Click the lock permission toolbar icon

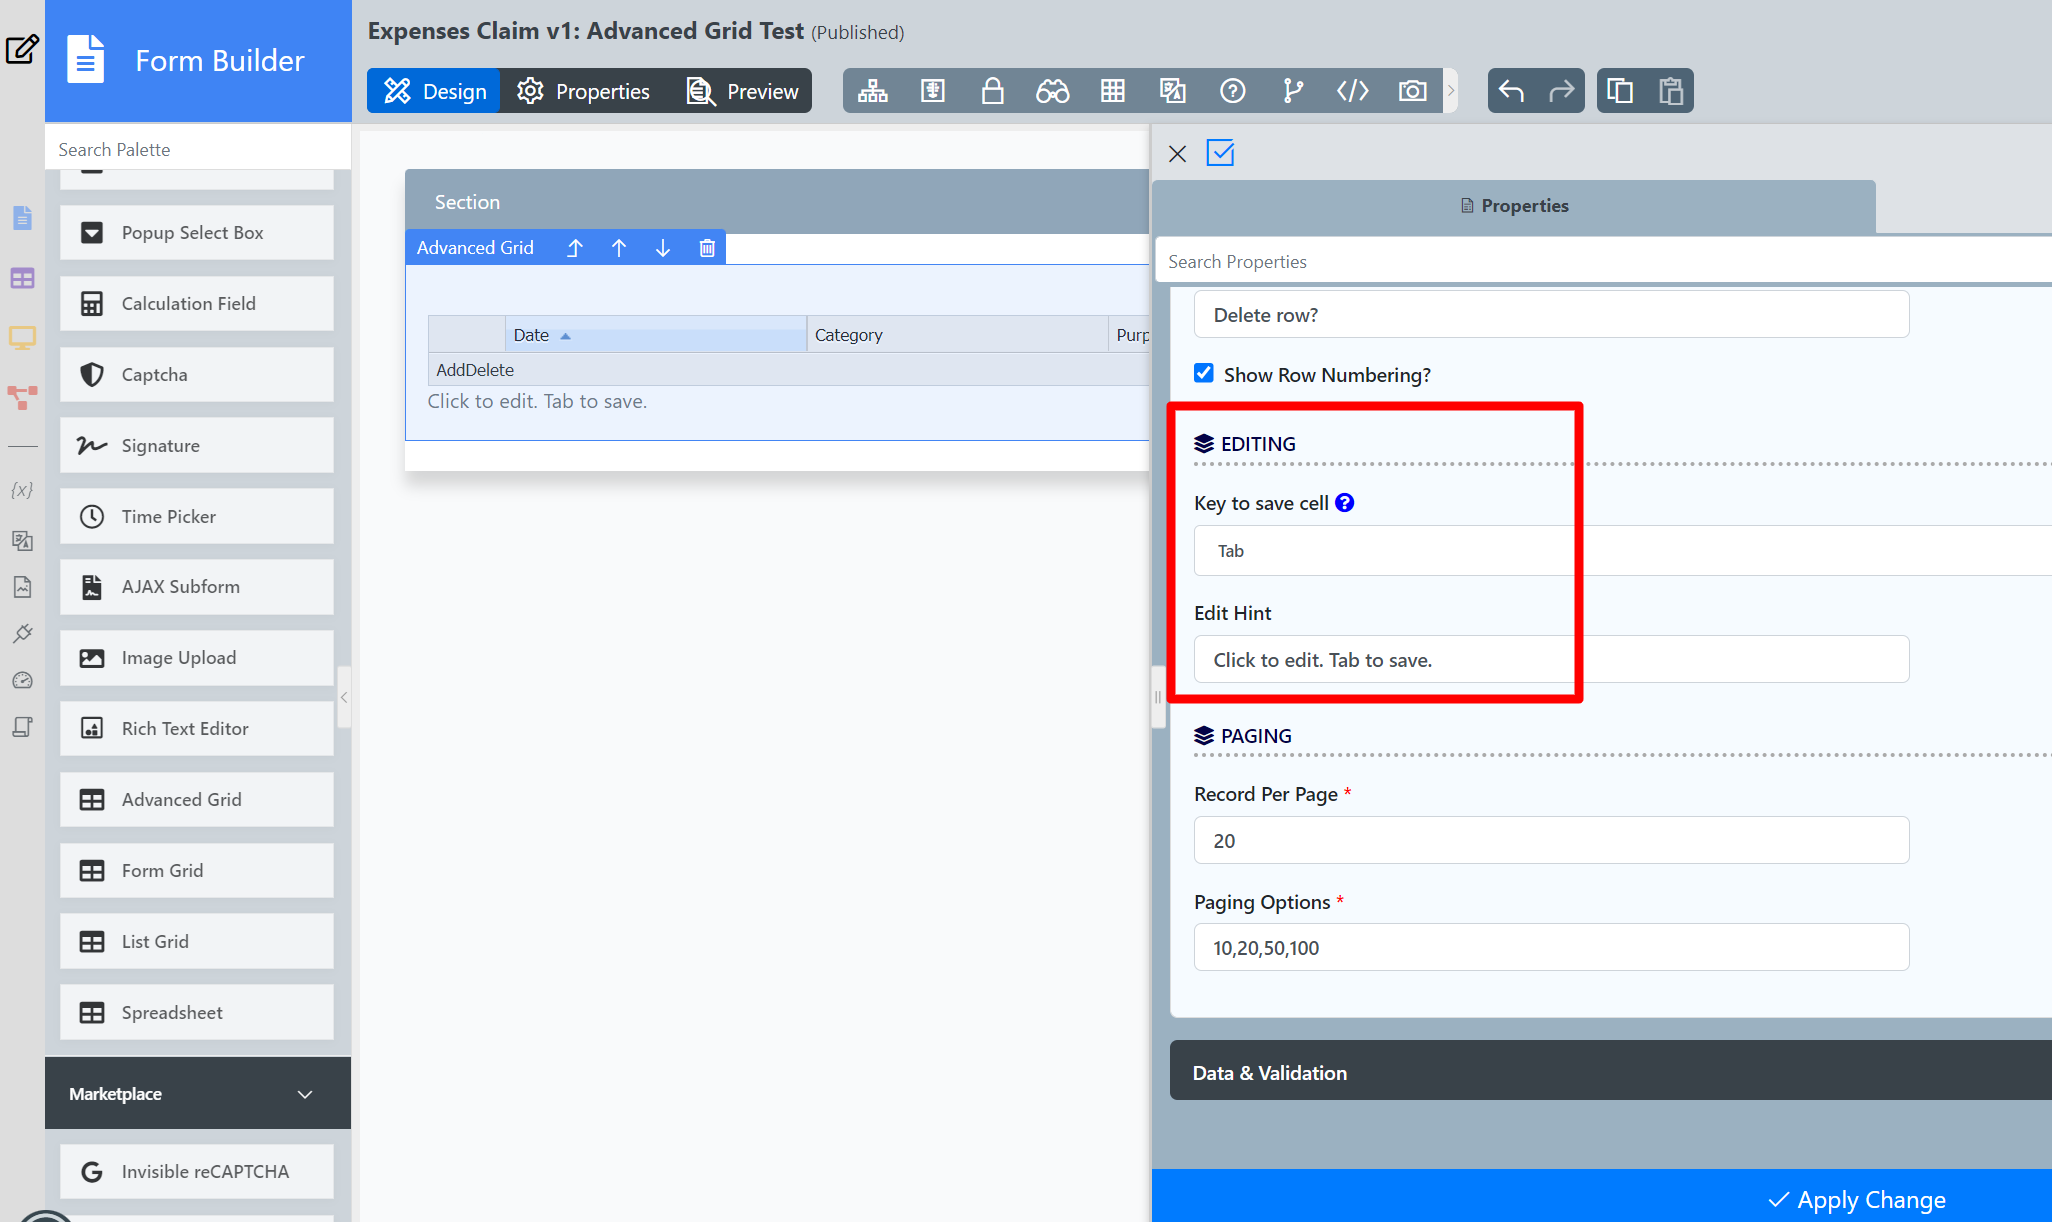pyautogui.click(x=992, y=91)
